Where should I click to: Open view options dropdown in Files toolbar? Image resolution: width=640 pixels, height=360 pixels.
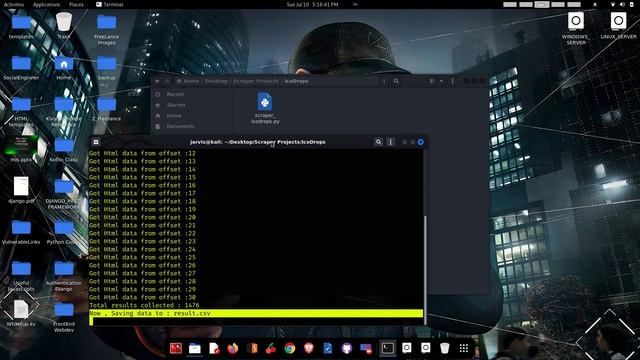(442, 81)
